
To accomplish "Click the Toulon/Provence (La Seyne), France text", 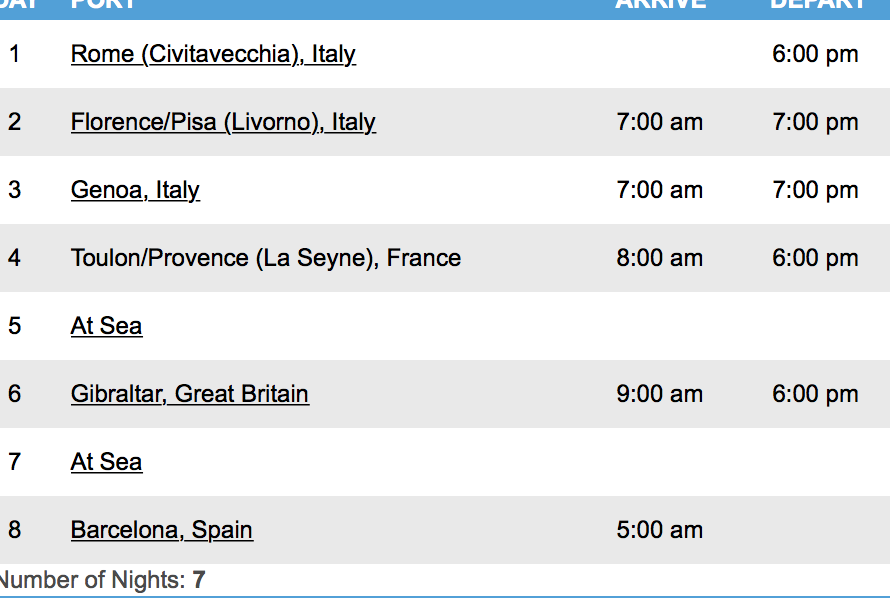I will (x=266, y=258).
